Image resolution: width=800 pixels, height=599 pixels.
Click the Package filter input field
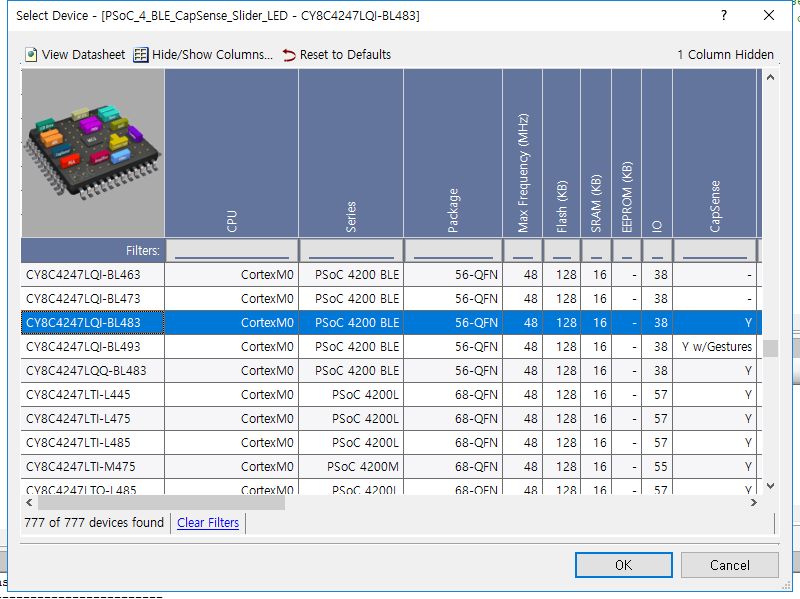point(453,251)
